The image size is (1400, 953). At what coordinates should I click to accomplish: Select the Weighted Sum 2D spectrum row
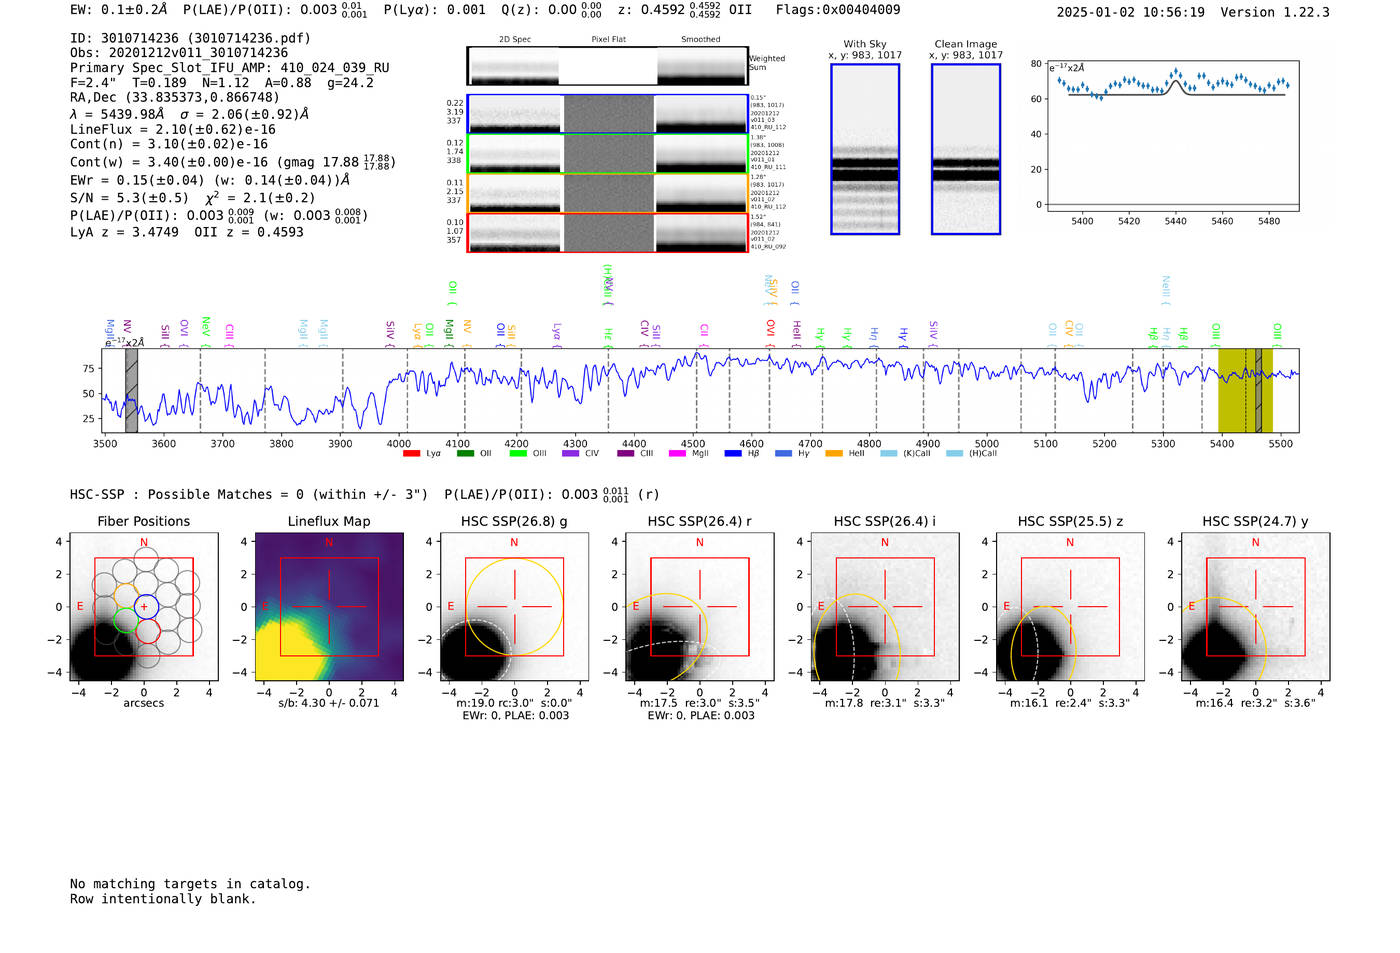click(607, 66)
